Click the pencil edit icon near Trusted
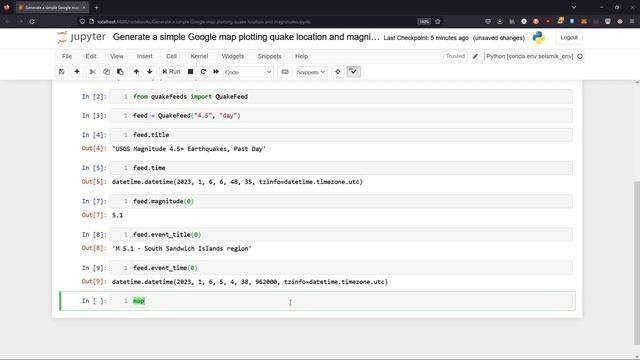 pyautogui.click(x=475, y=56)
